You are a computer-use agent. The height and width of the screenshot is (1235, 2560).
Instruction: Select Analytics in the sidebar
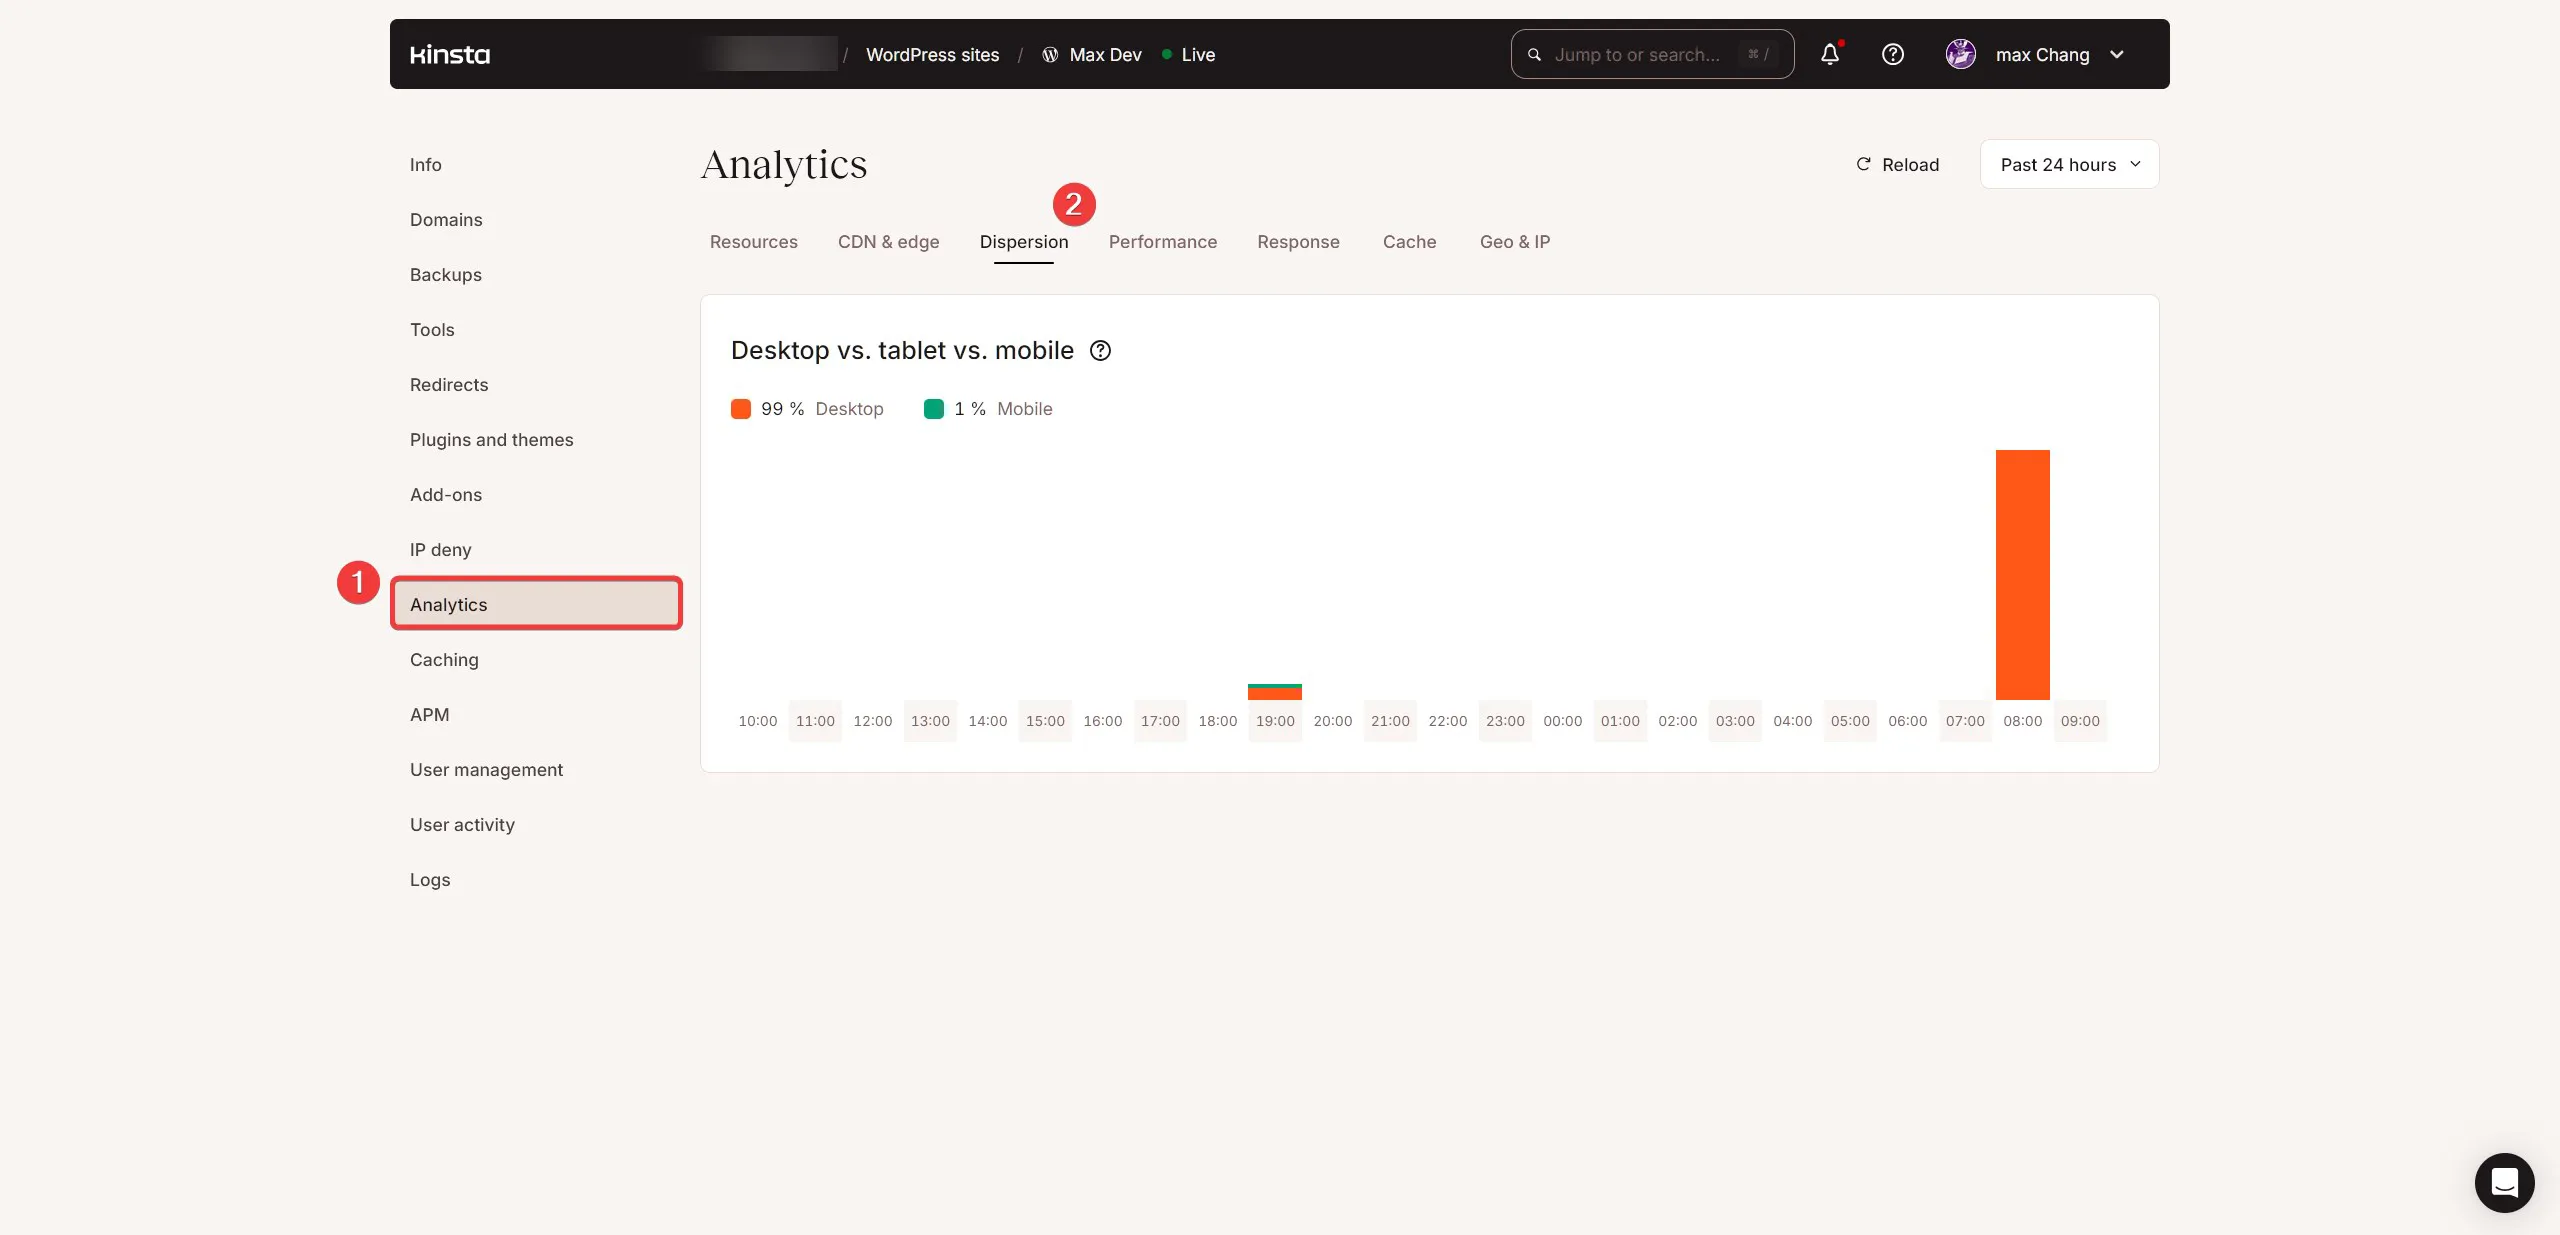click(536, 604)
